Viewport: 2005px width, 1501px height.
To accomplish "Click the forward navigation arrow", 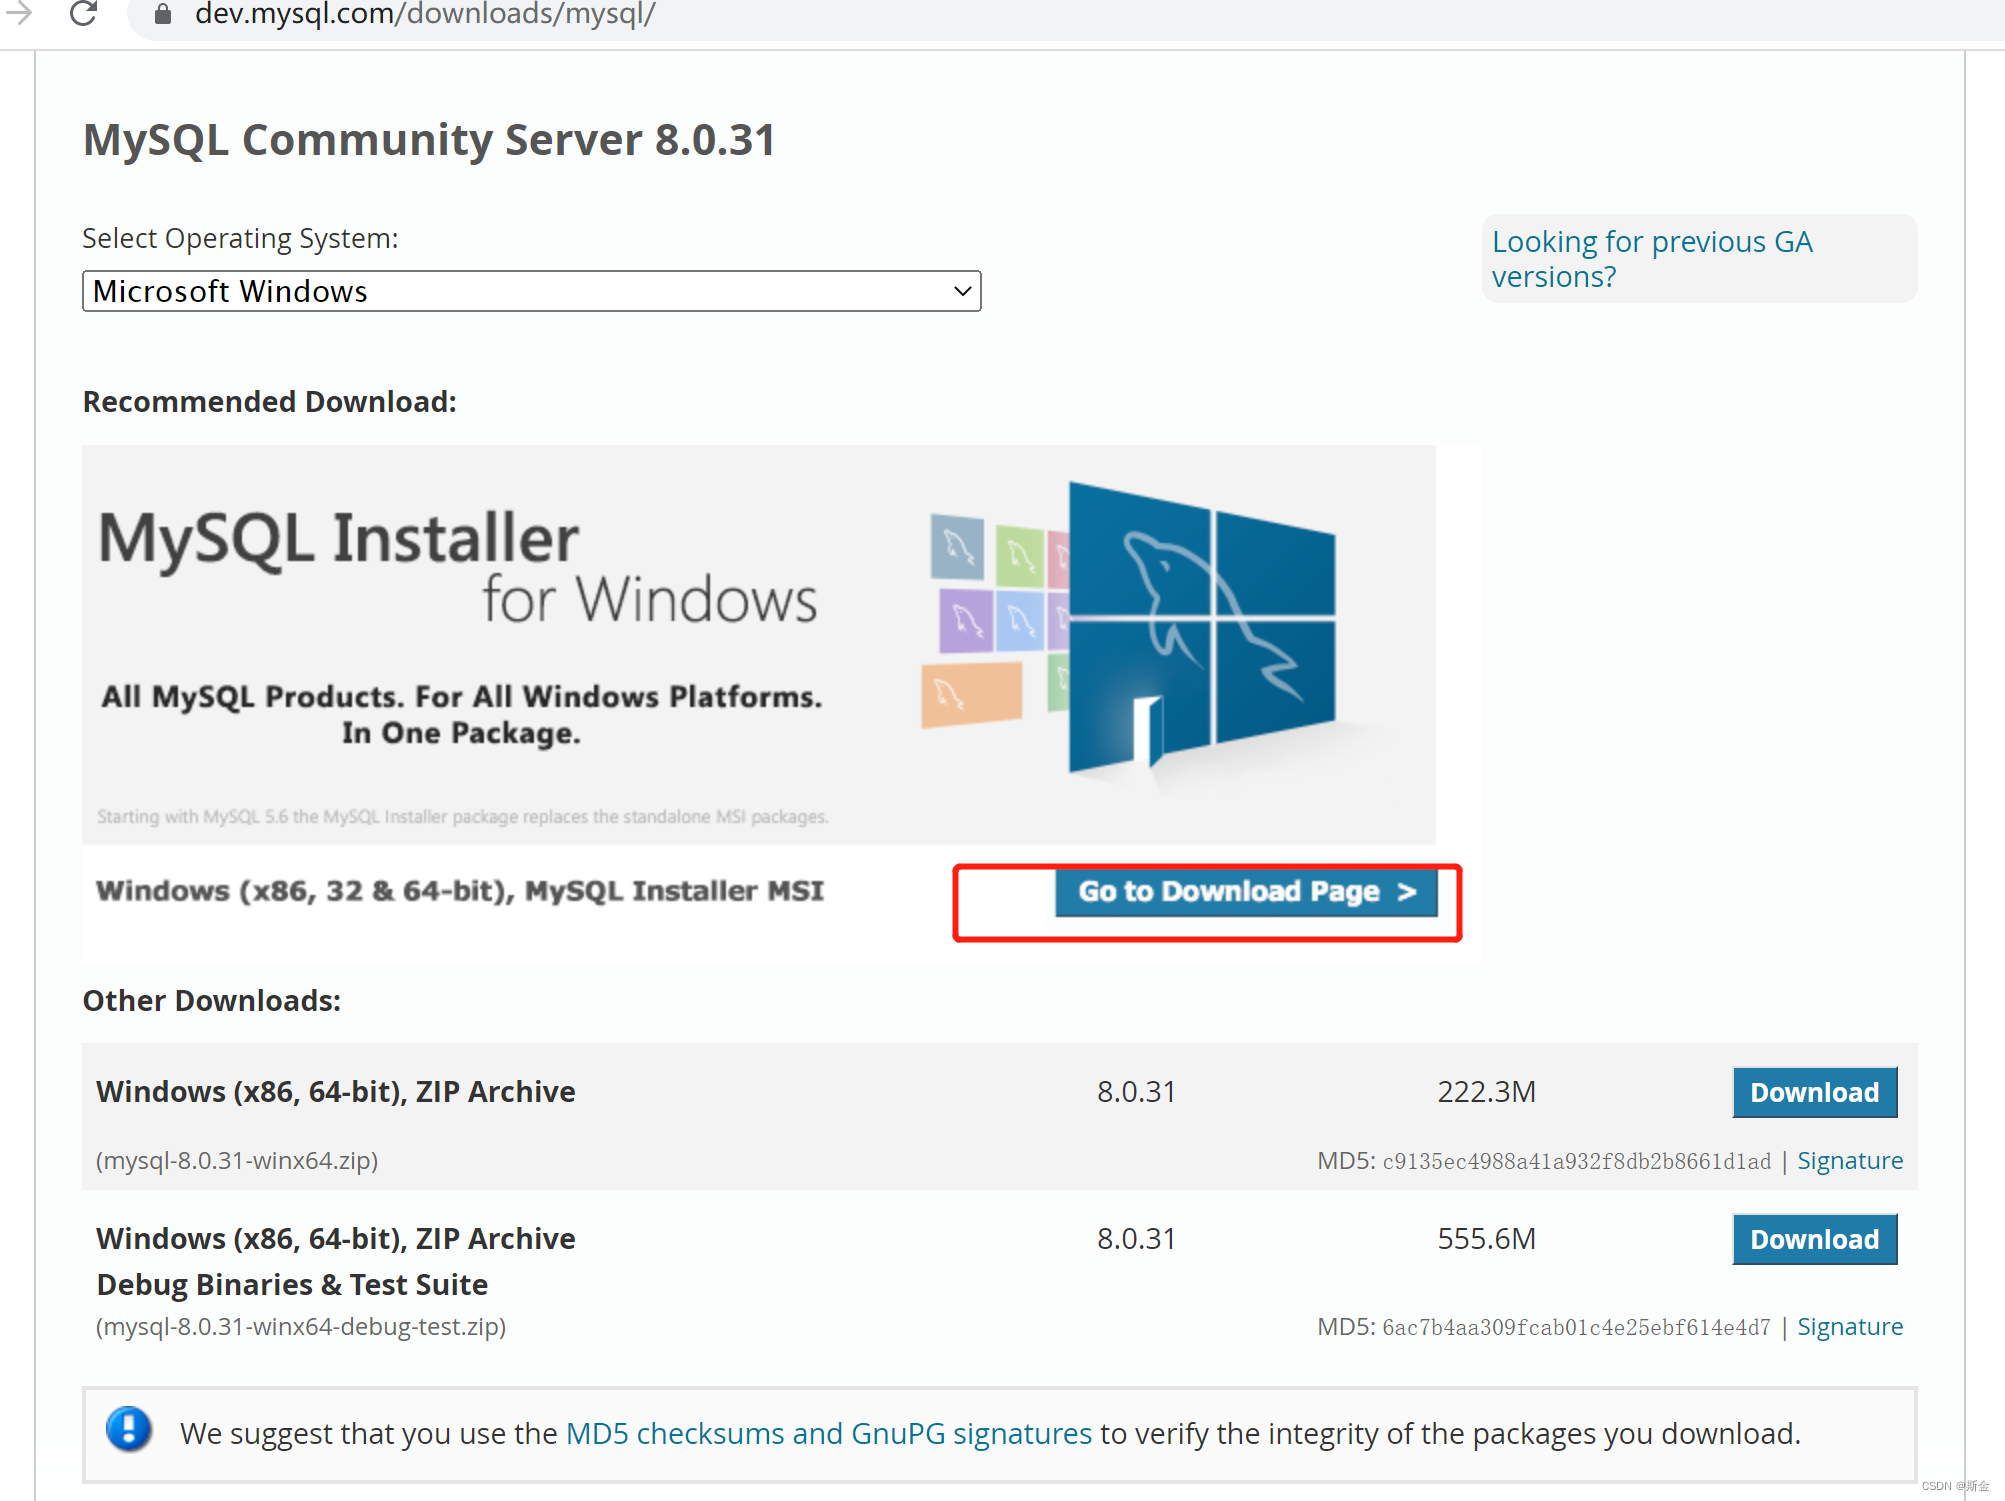I will click(x=18, y=14).
